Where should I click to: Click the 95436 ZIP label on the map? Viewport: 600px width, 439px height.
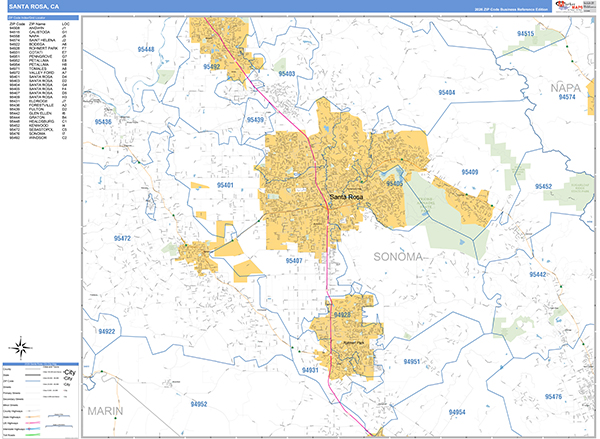point(103,122)
